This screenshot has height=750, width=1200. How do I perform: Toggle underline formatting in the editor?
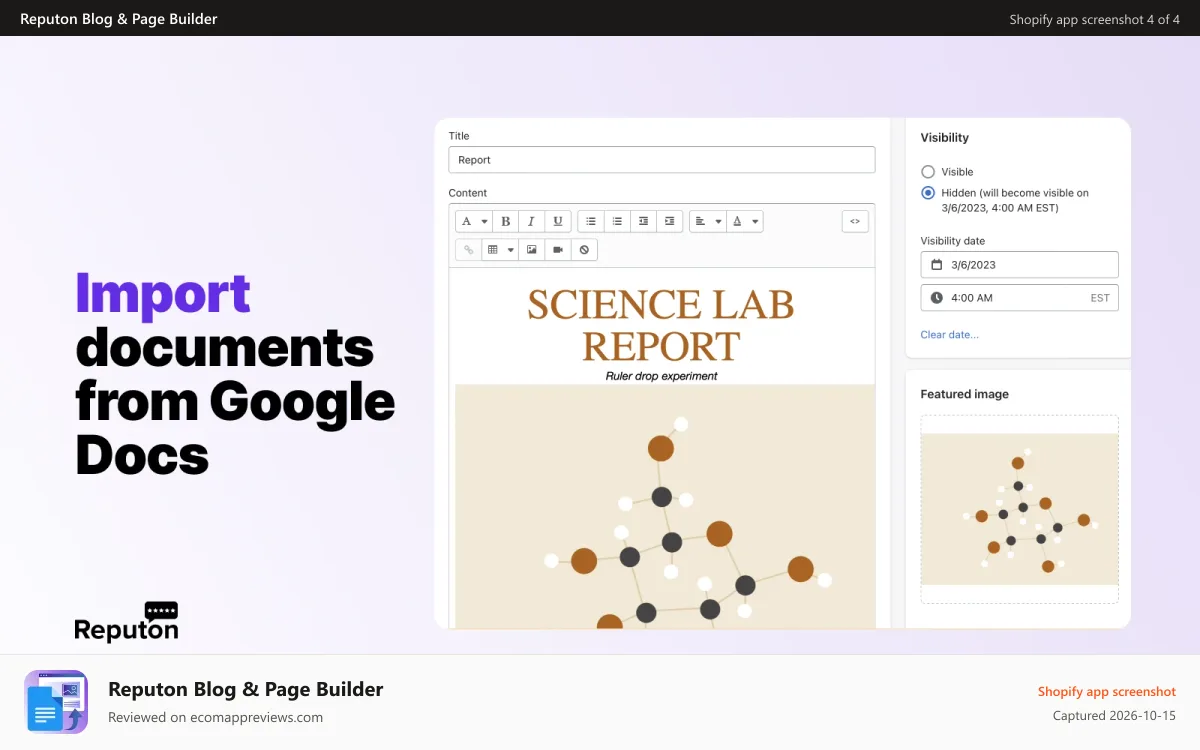[x=558, y=221]
